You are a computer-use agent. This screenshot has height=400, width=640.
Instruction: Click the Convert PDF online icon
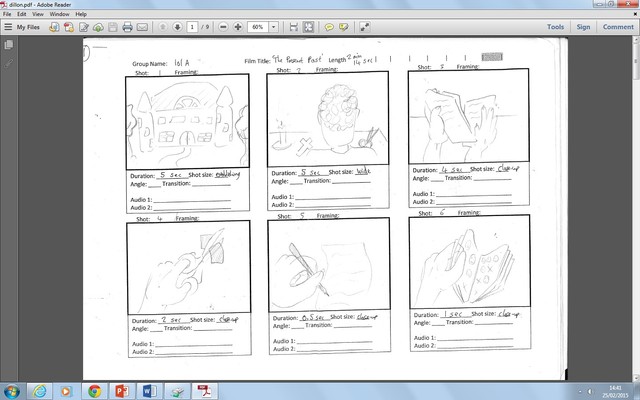click(54, 27)
